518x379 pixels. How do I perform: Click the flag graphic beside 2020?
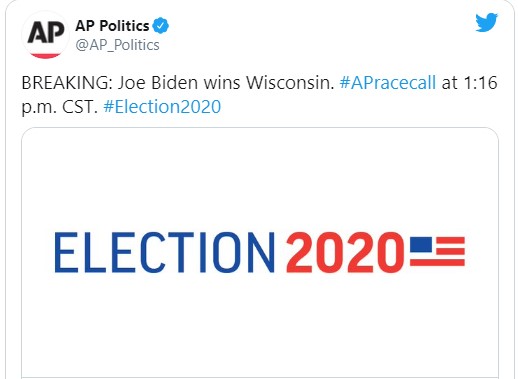[x=437, y=251]
